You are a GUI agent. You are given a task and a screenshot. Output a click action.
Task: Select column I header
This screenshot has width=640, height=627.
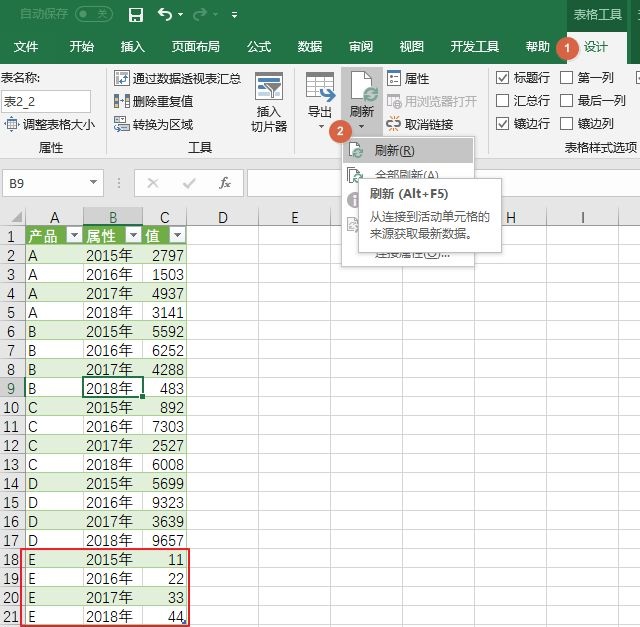[x=582, y=217]
